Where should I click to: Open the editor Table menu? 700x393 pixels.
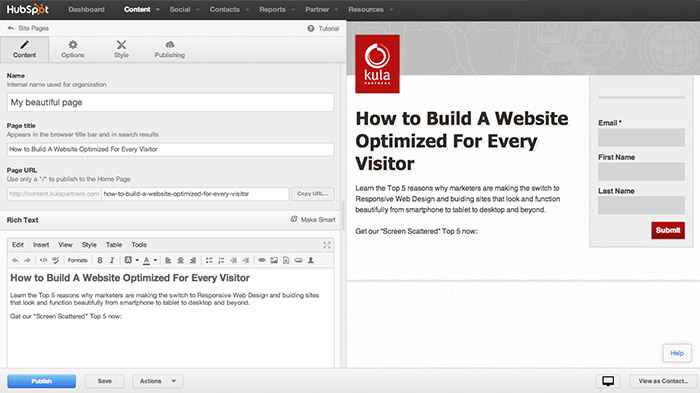click(114, 245)
